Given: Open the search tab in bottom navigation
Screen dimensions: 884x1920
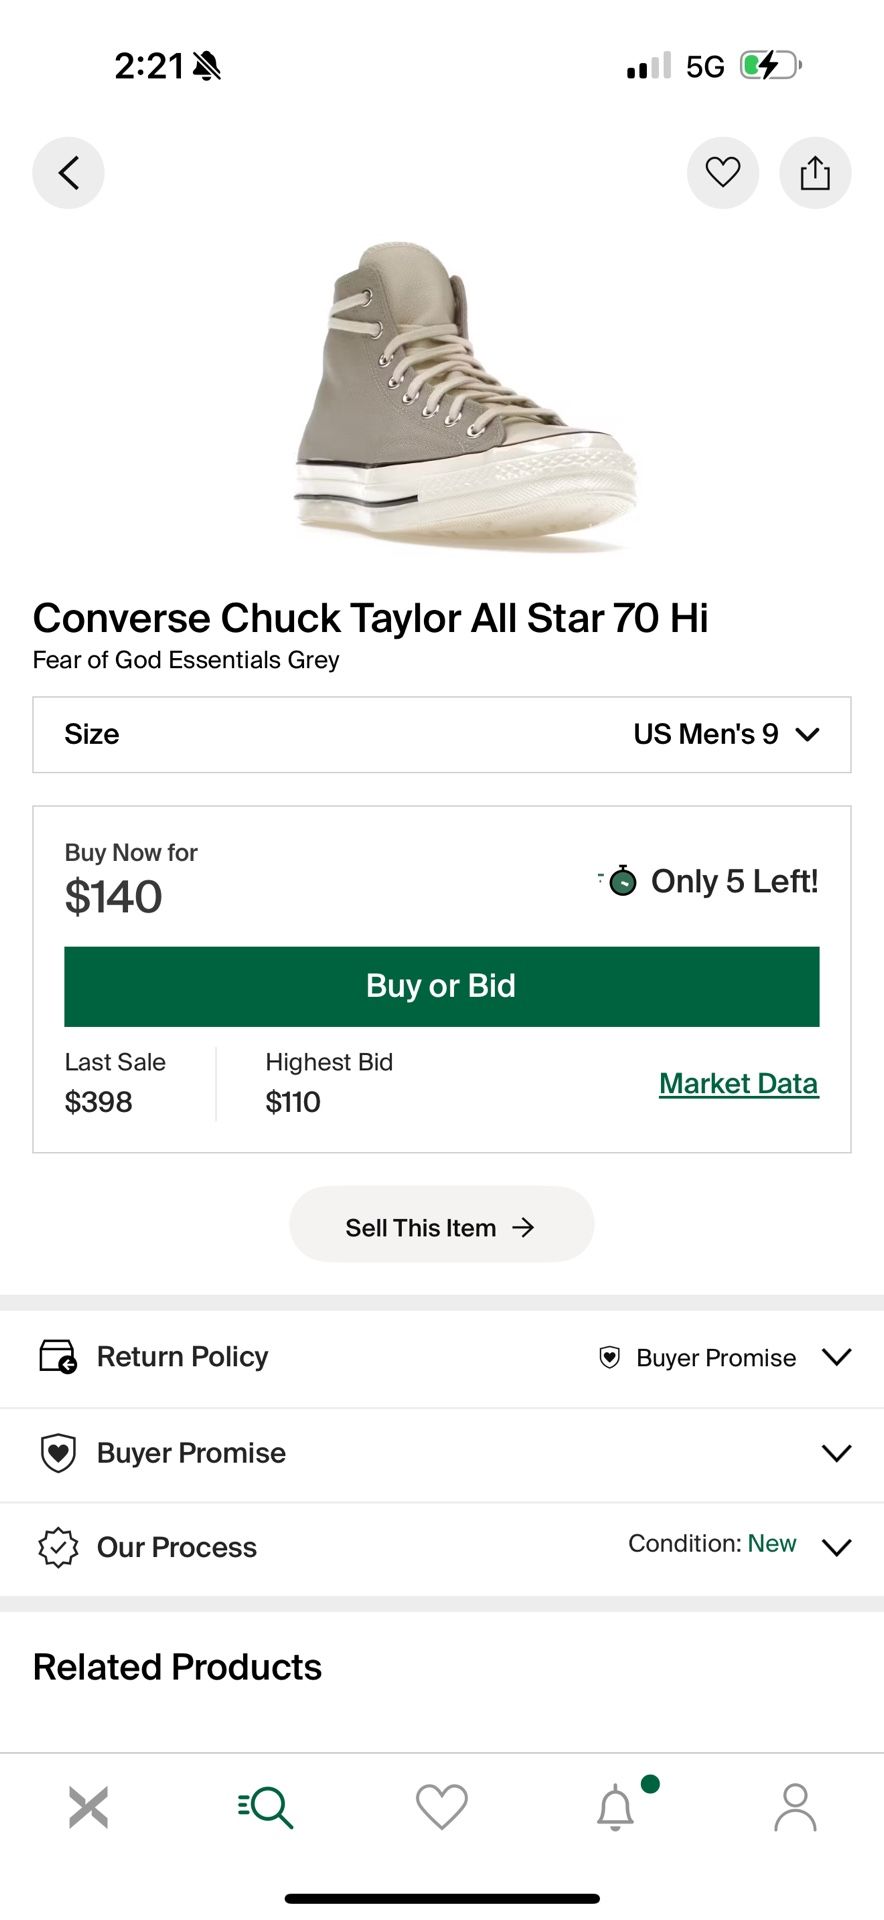Looking at the screenshot, I should 264,1807.
